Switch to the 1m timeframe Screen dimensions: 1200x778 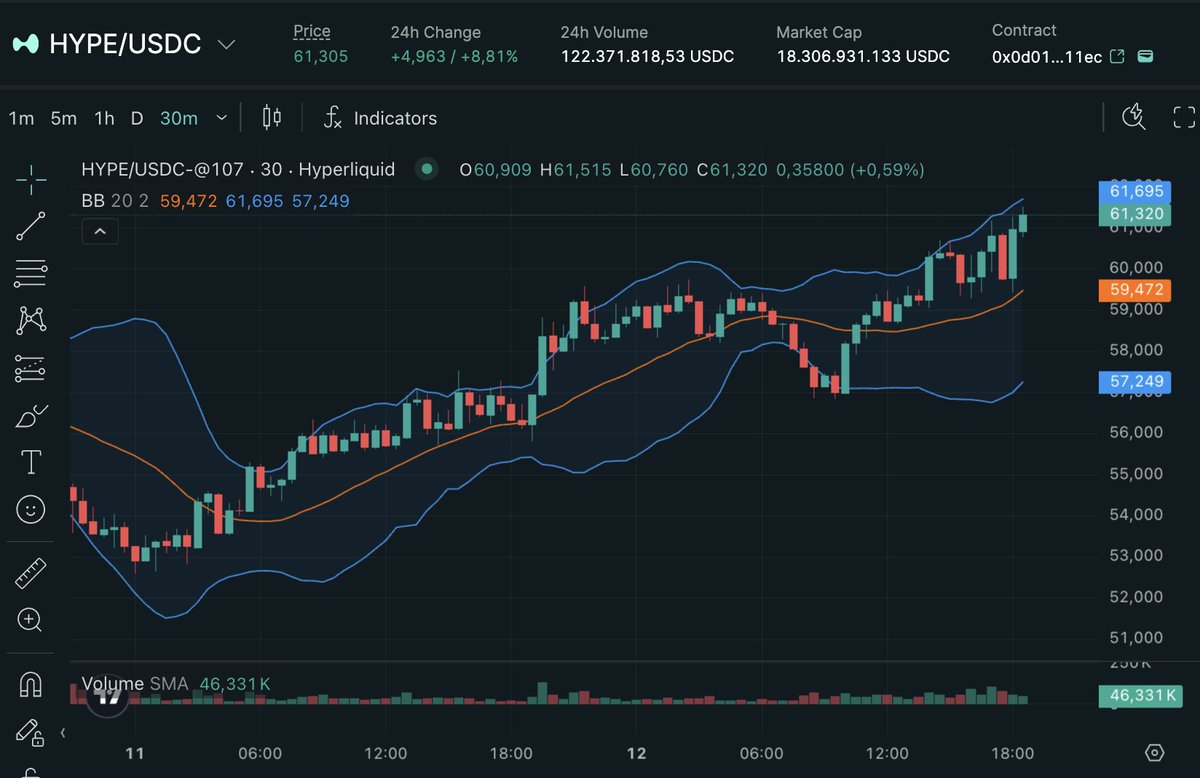click(x=21, y=118)
